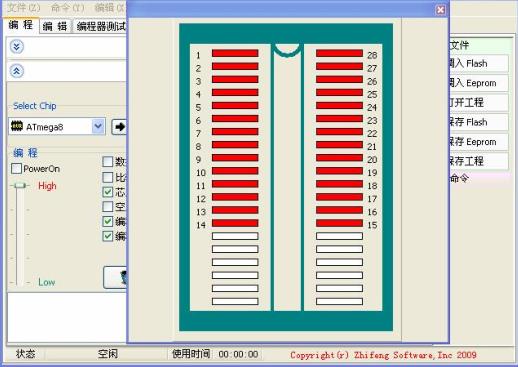Click the black right-arrow button beside chip selector

(119, 127)
